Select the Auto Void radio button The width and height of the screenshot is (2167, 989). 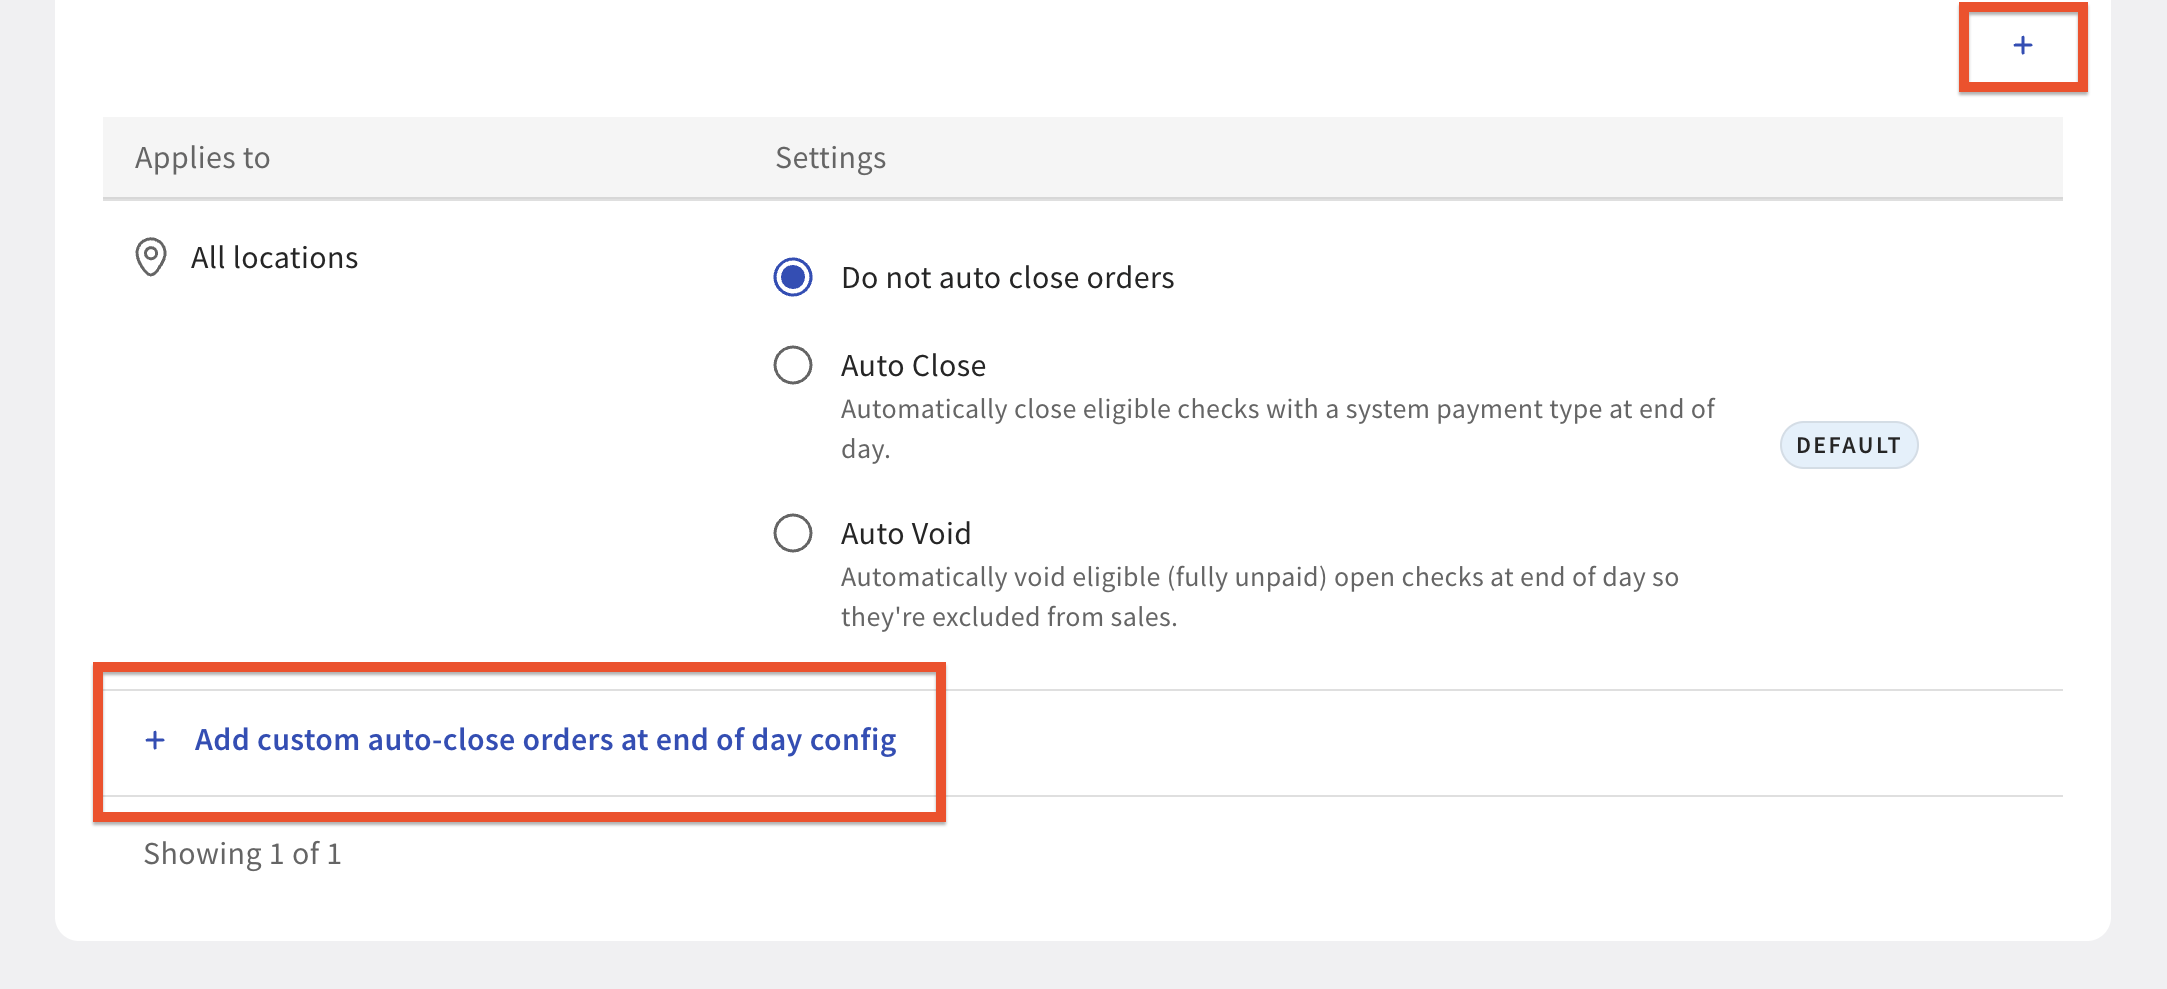[x=793, y=533]
